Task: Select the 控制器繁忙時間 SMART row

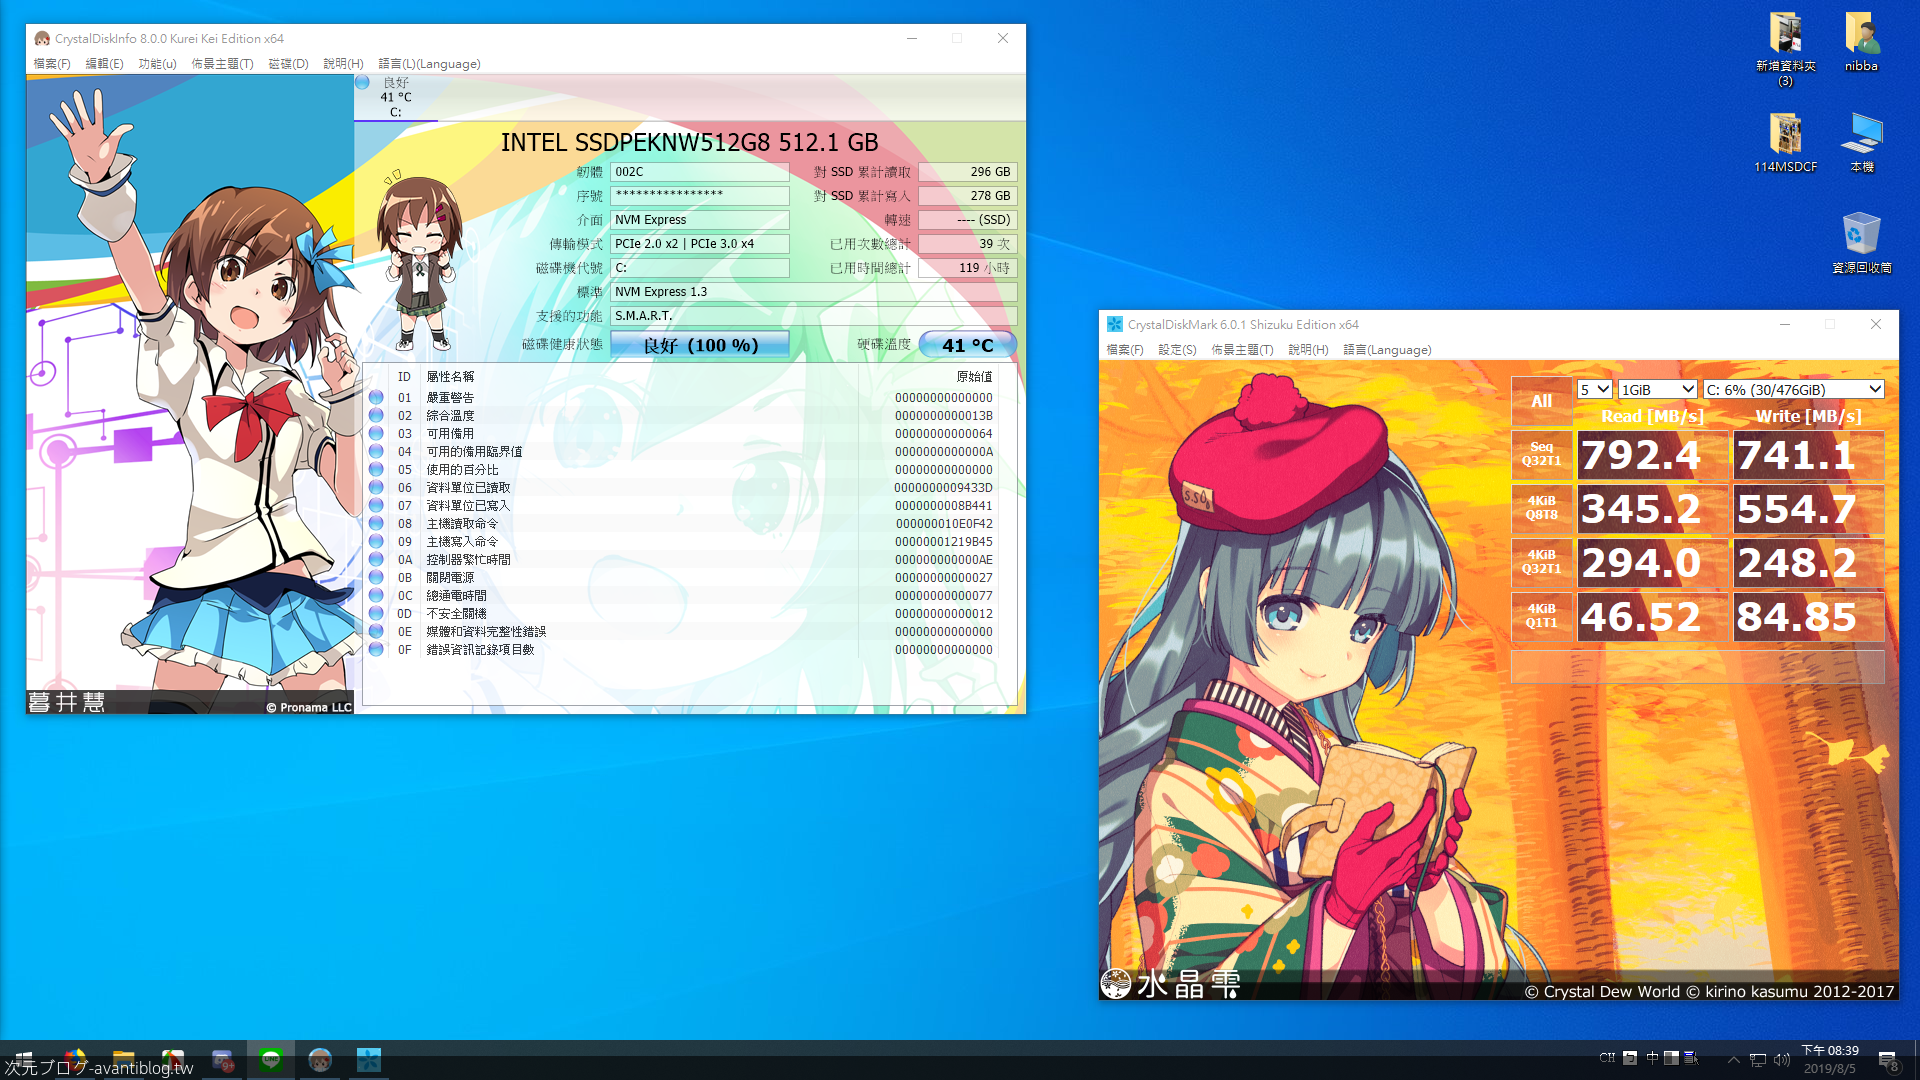Action: 690,559
